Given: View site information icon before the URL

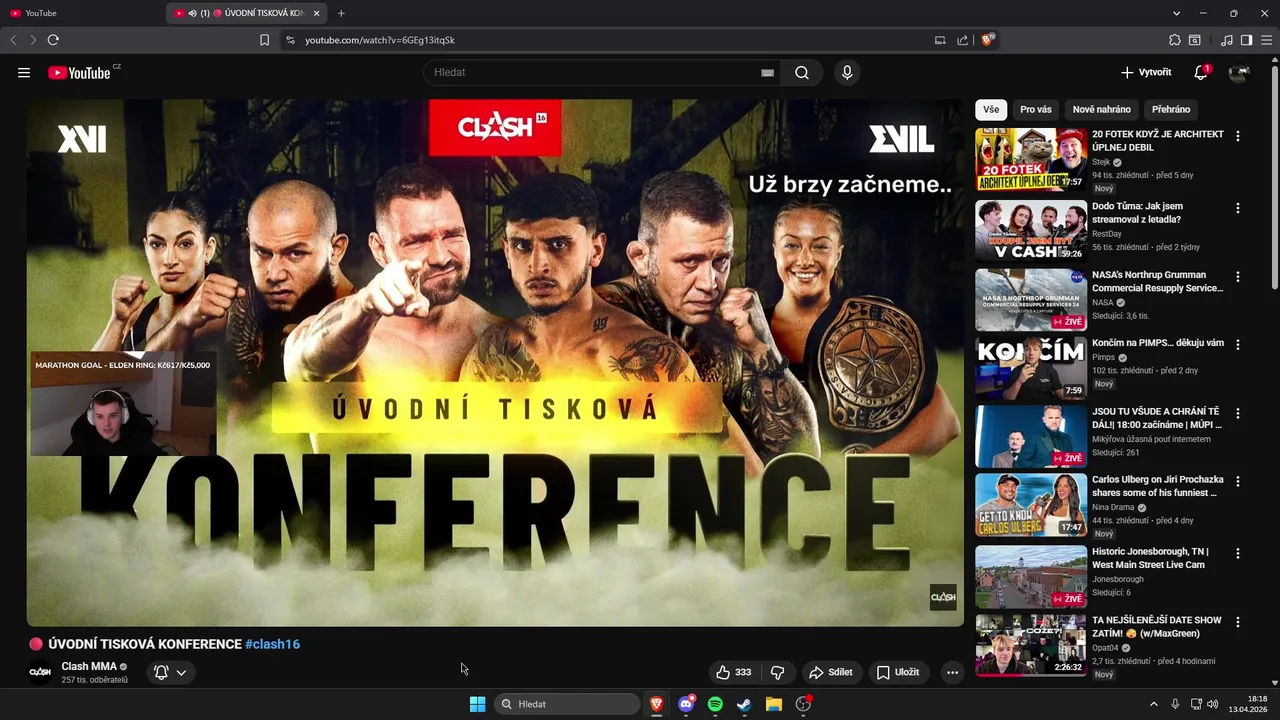Looking at the screenshot, I should click(290, 40).
